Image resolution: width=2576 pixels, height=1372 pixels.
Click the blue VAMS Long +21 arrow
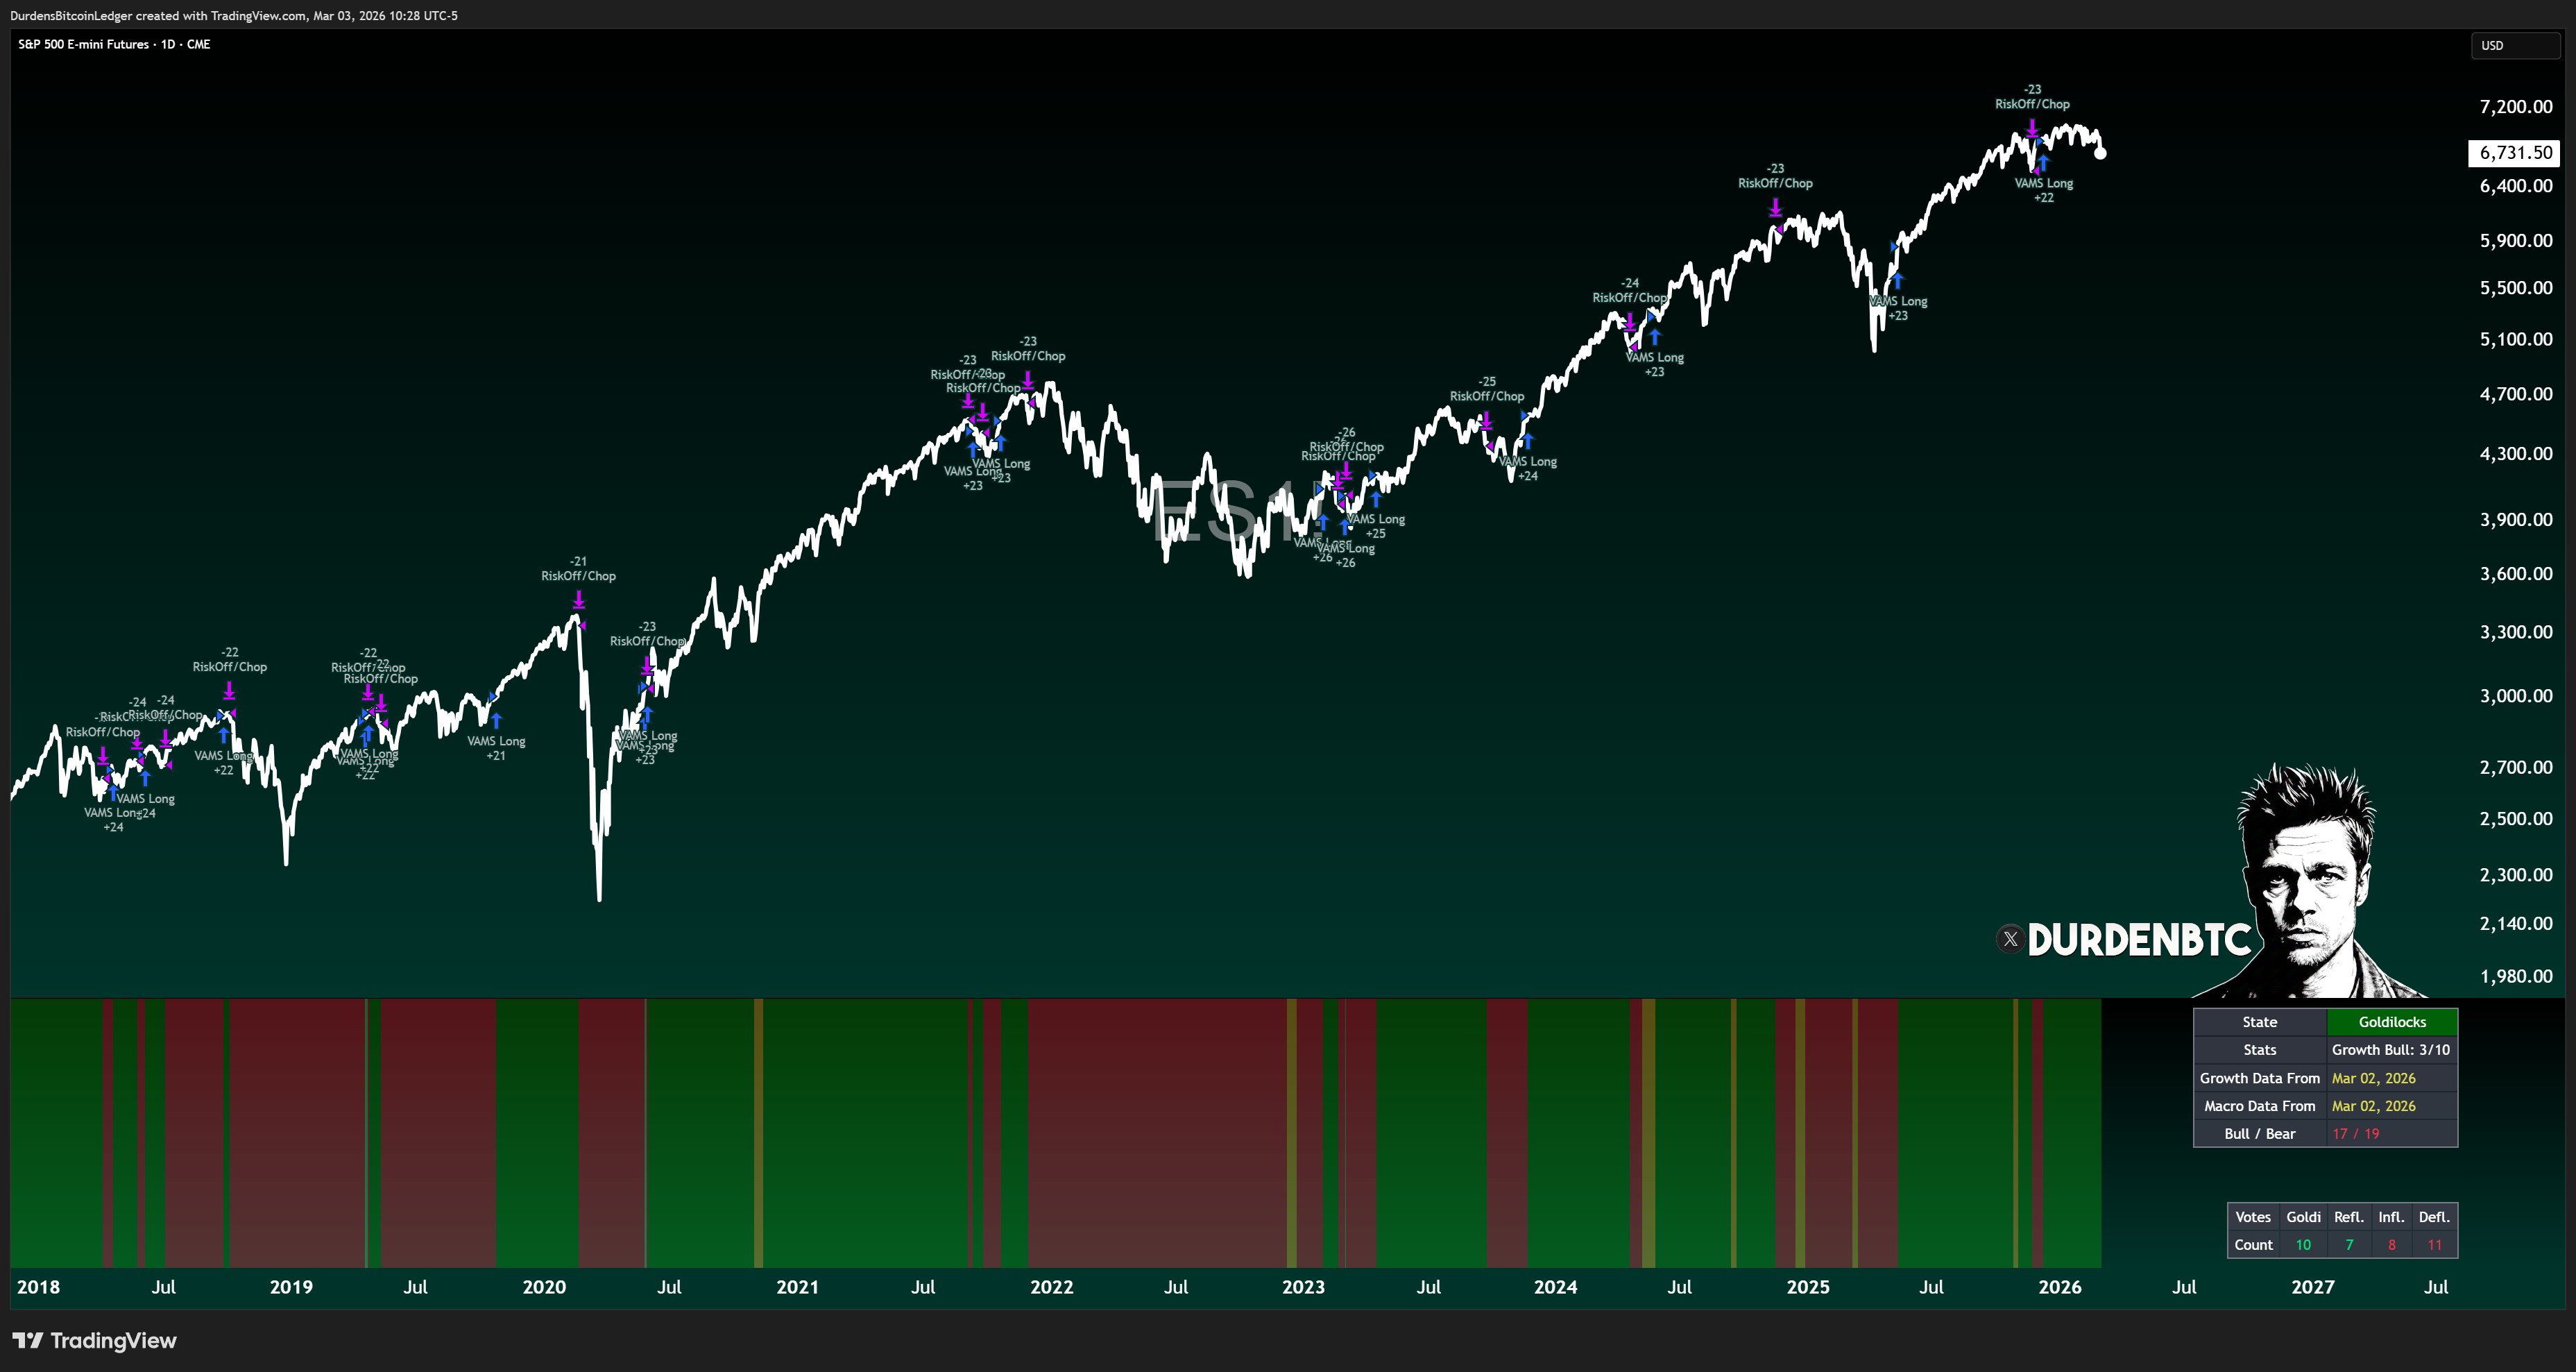pos(496,720)
